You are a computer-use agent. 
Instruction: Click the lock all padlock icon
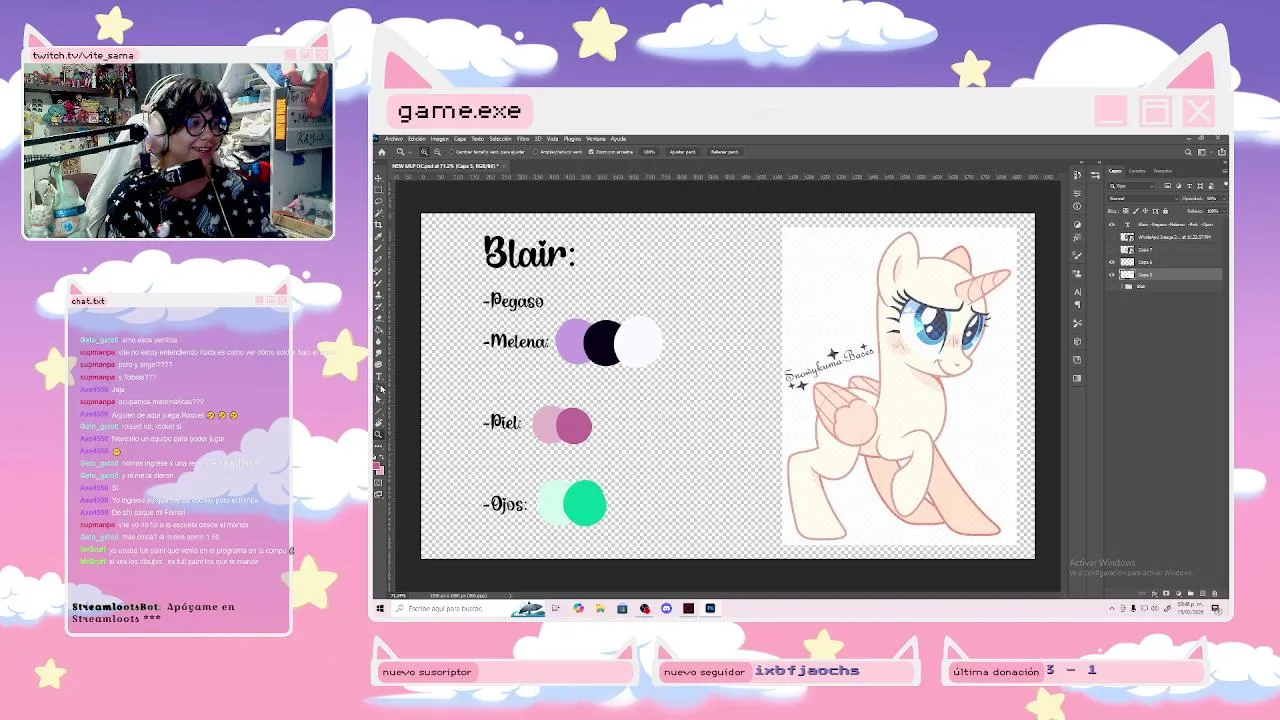pos(1165,211)
